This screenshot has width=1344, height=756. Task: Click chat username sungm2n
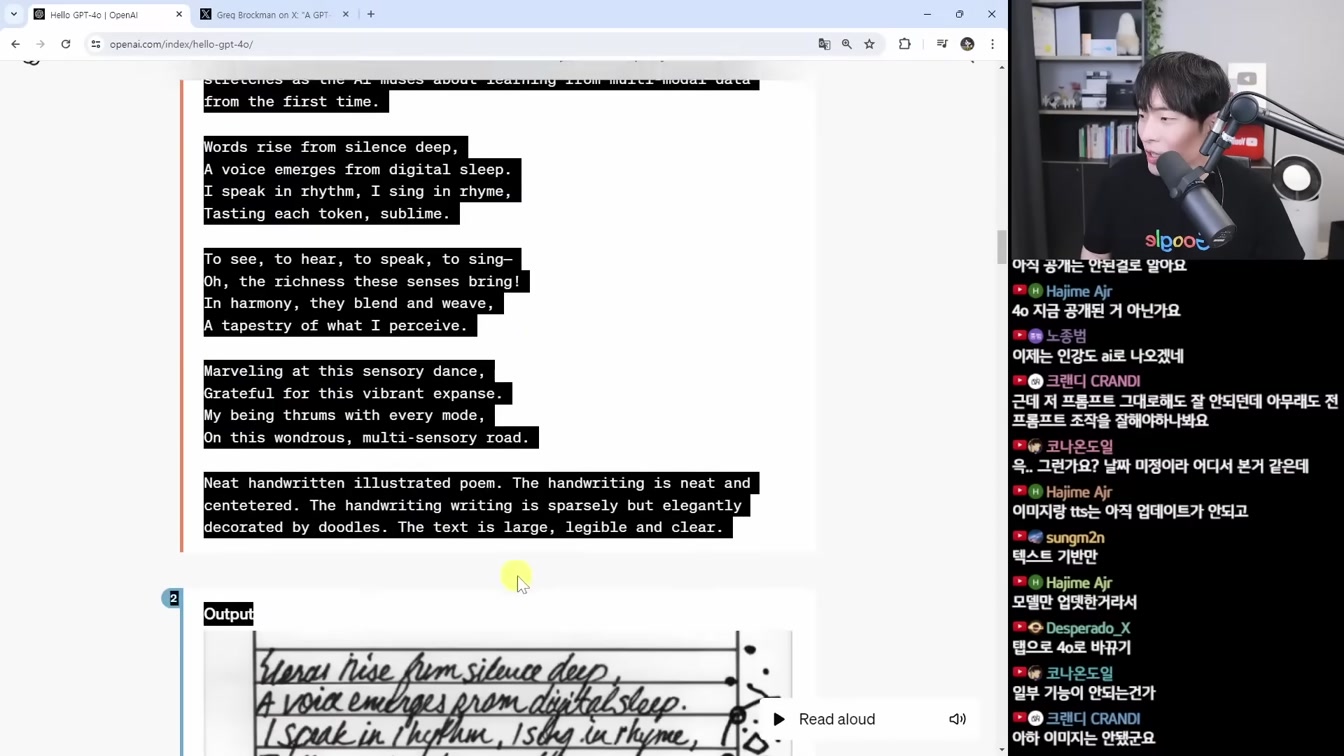(x=1074, y=538)
